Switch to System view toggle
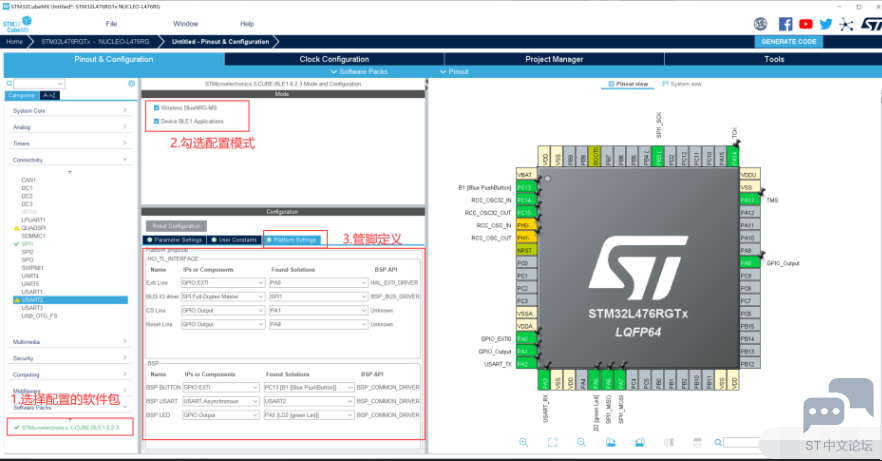Image resolution: width=882 pixels, height=461 pixels. pyautogui.click(x=682, y=84)
